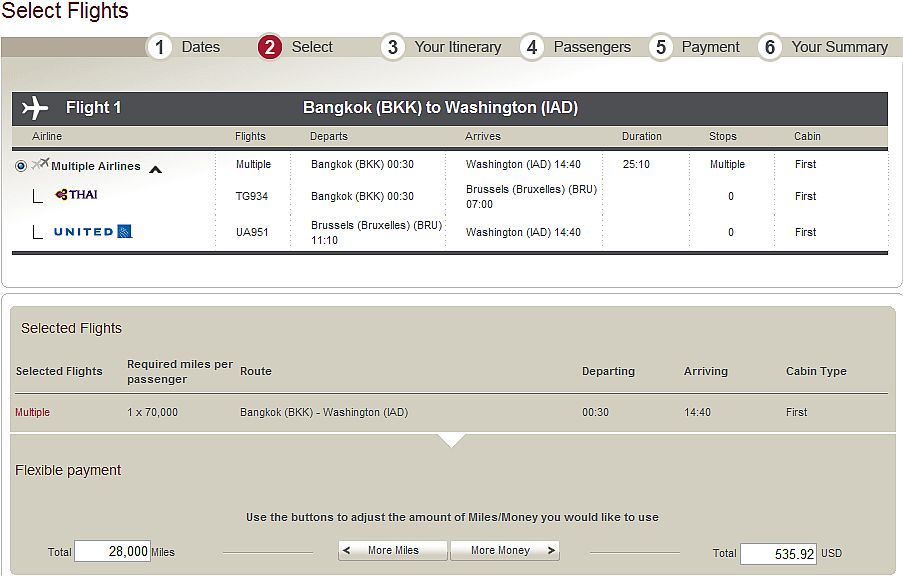Click the step 5 circle icon
The image size is (903, 576).
pyautogui.click(x=660, y=47)
